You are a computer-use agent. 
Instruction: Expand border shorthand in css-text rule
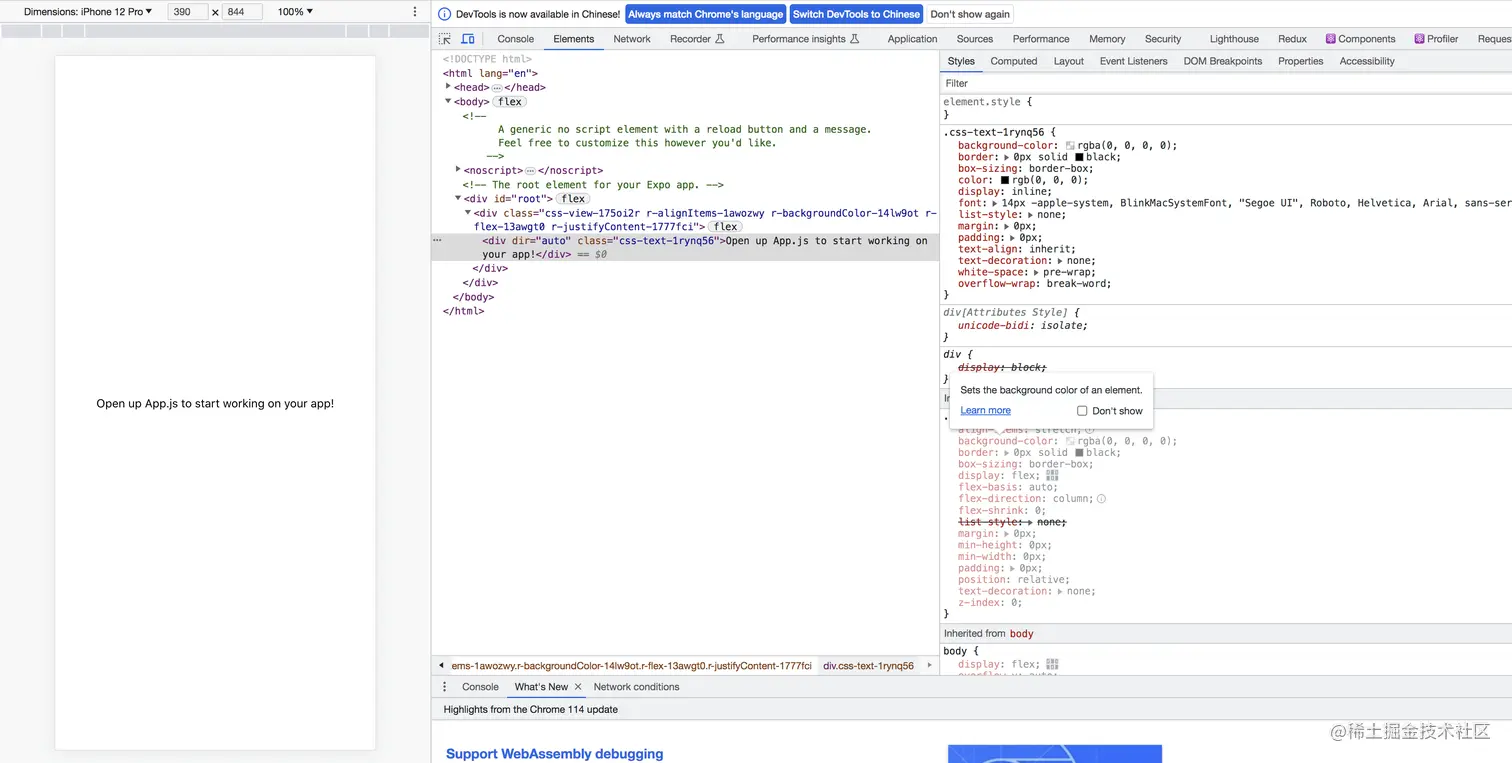pos(1006,157)
